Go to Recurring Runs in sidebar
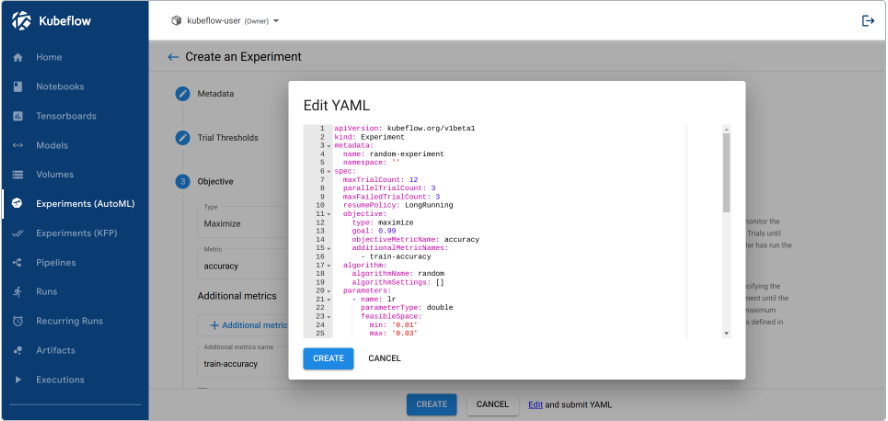Image resolution: width=888 pixels, height=421 pixels. pos(69,321)
